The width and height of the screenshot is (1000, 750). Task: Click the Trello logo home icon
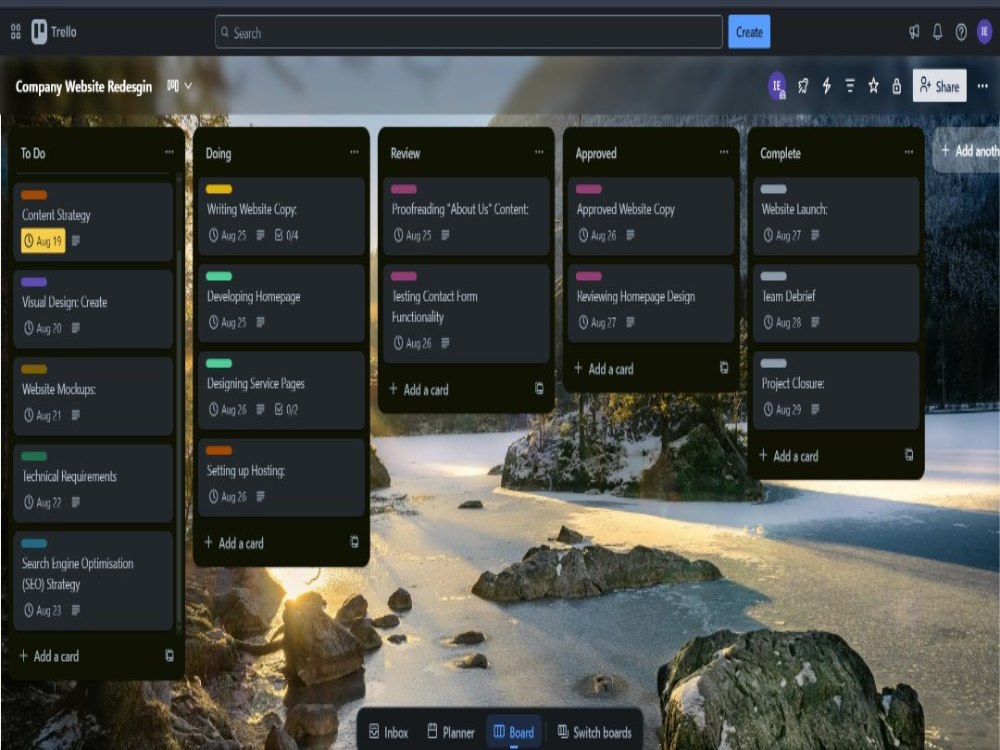[x=54, y=32]
